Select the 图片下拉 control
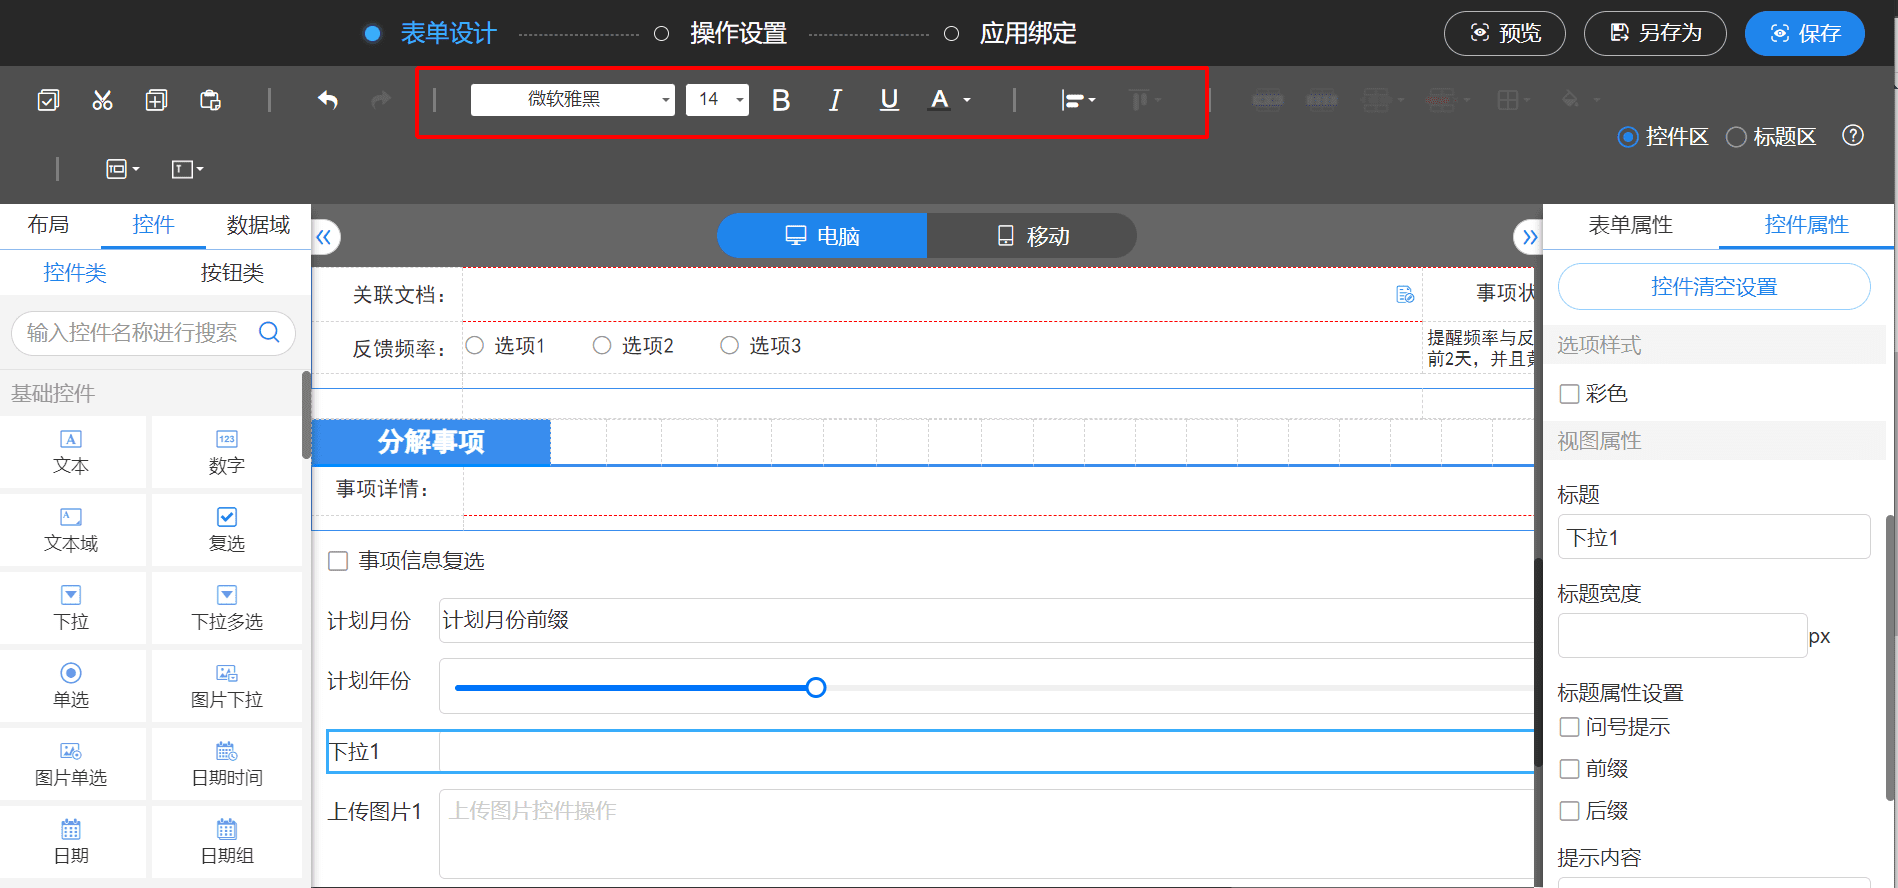Viewport: 1898px width, 888px height. 227,686
